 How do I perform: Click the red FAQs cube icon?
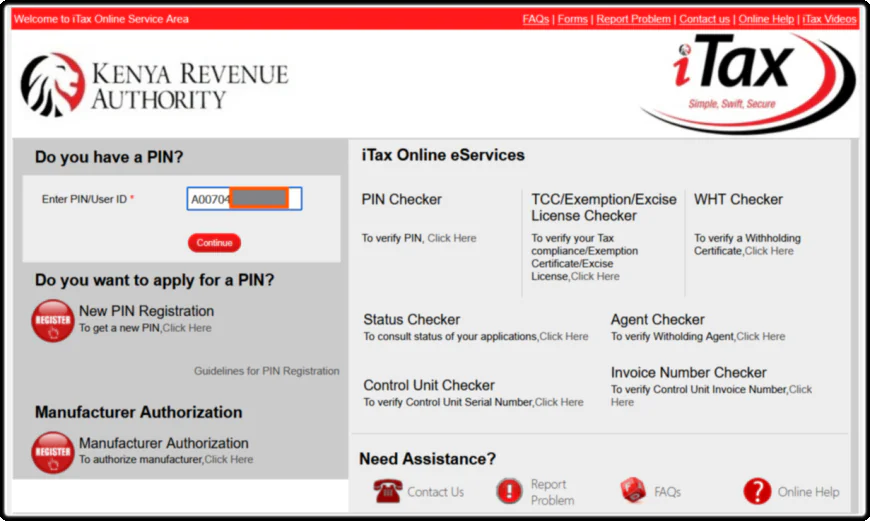point(633,490)
